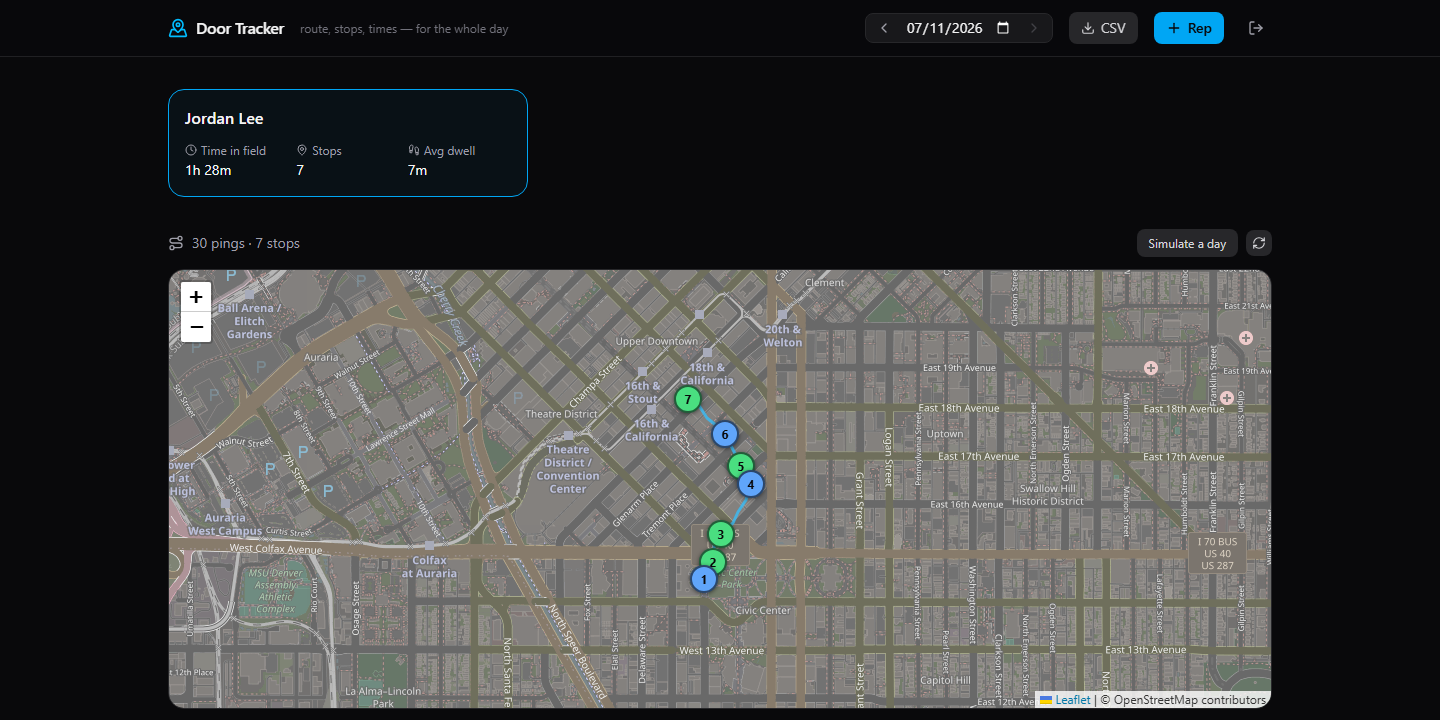The width and height of the screenshot is (1440, 720).
Task: Zoom in on the map
Action: (x=196, y=297)
